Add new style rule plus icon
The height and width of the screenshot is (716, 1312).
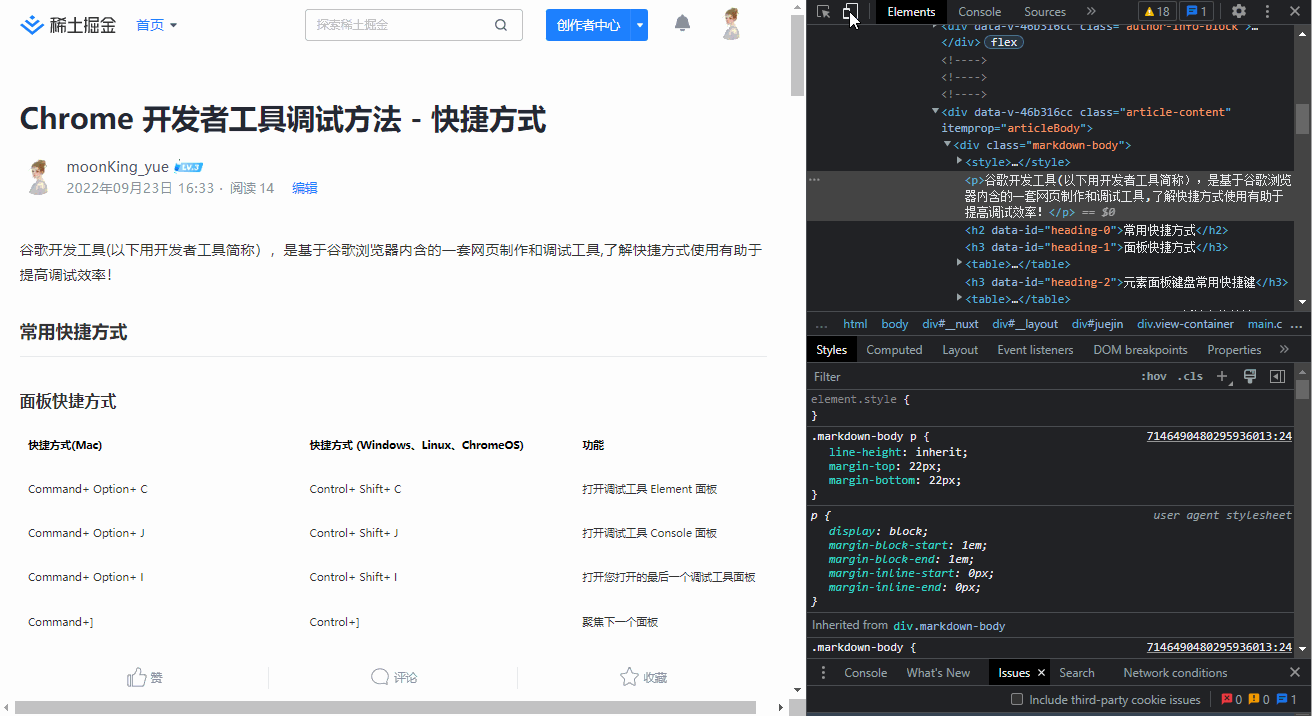point(1222,377)
